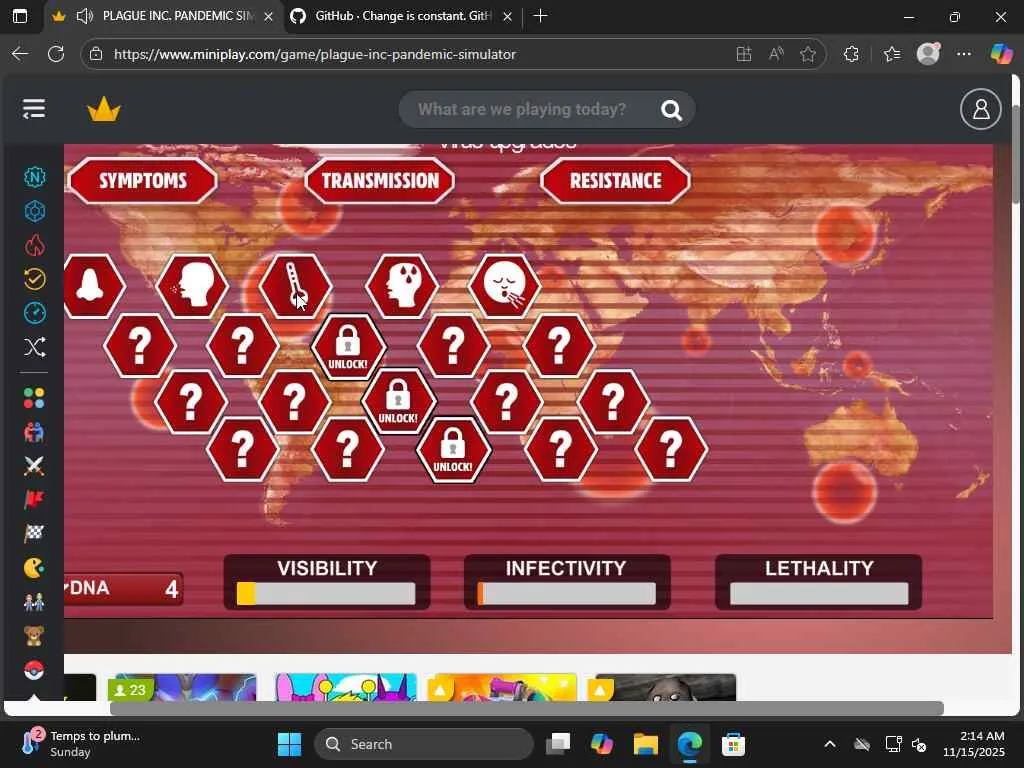Open the Pac-Man arcade games icon

35,568
